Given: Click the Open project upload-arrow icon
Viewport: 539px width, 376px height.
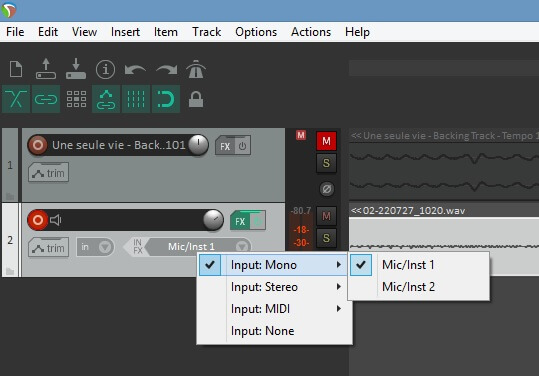Looking at the screenshot, I should click(46, 69).
